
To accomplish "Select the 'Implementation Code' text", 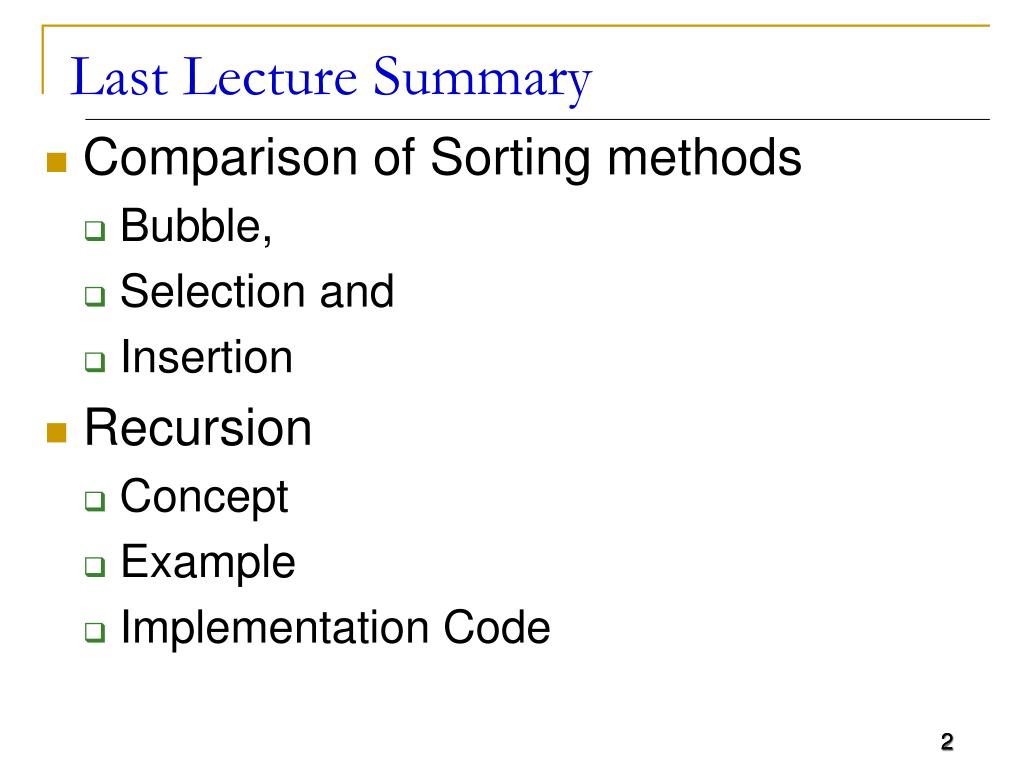I will (x=336, y=628).
